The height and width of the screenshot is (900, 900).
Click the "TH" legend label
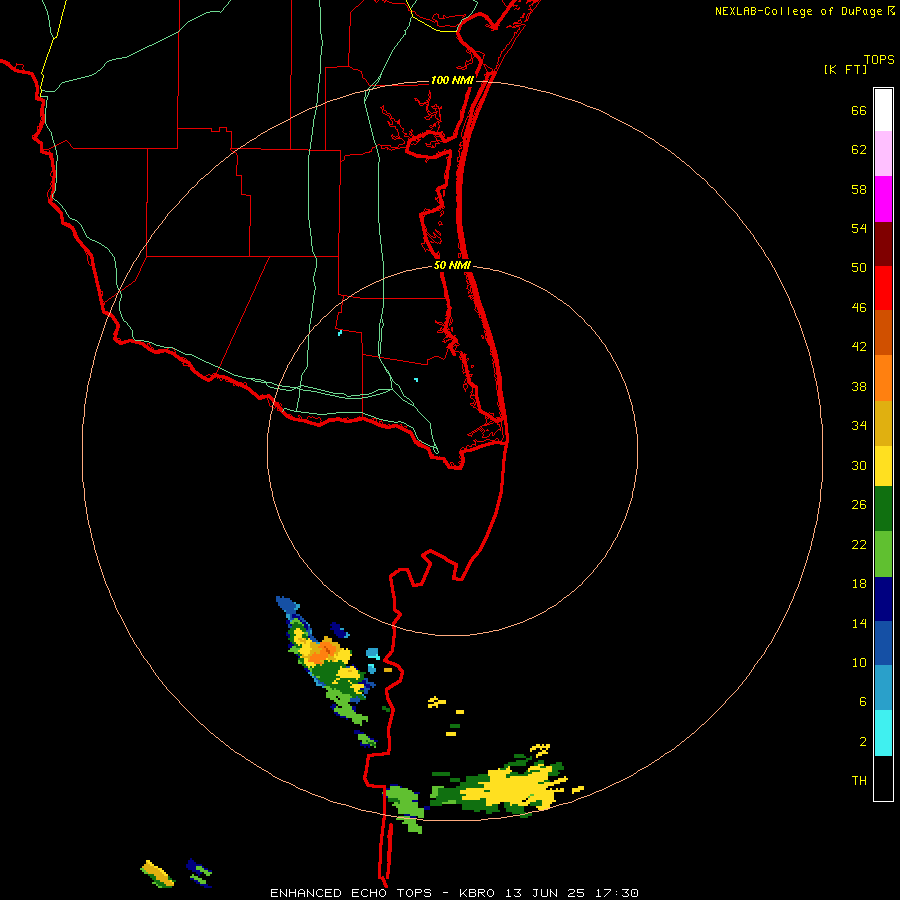point(859,781)
